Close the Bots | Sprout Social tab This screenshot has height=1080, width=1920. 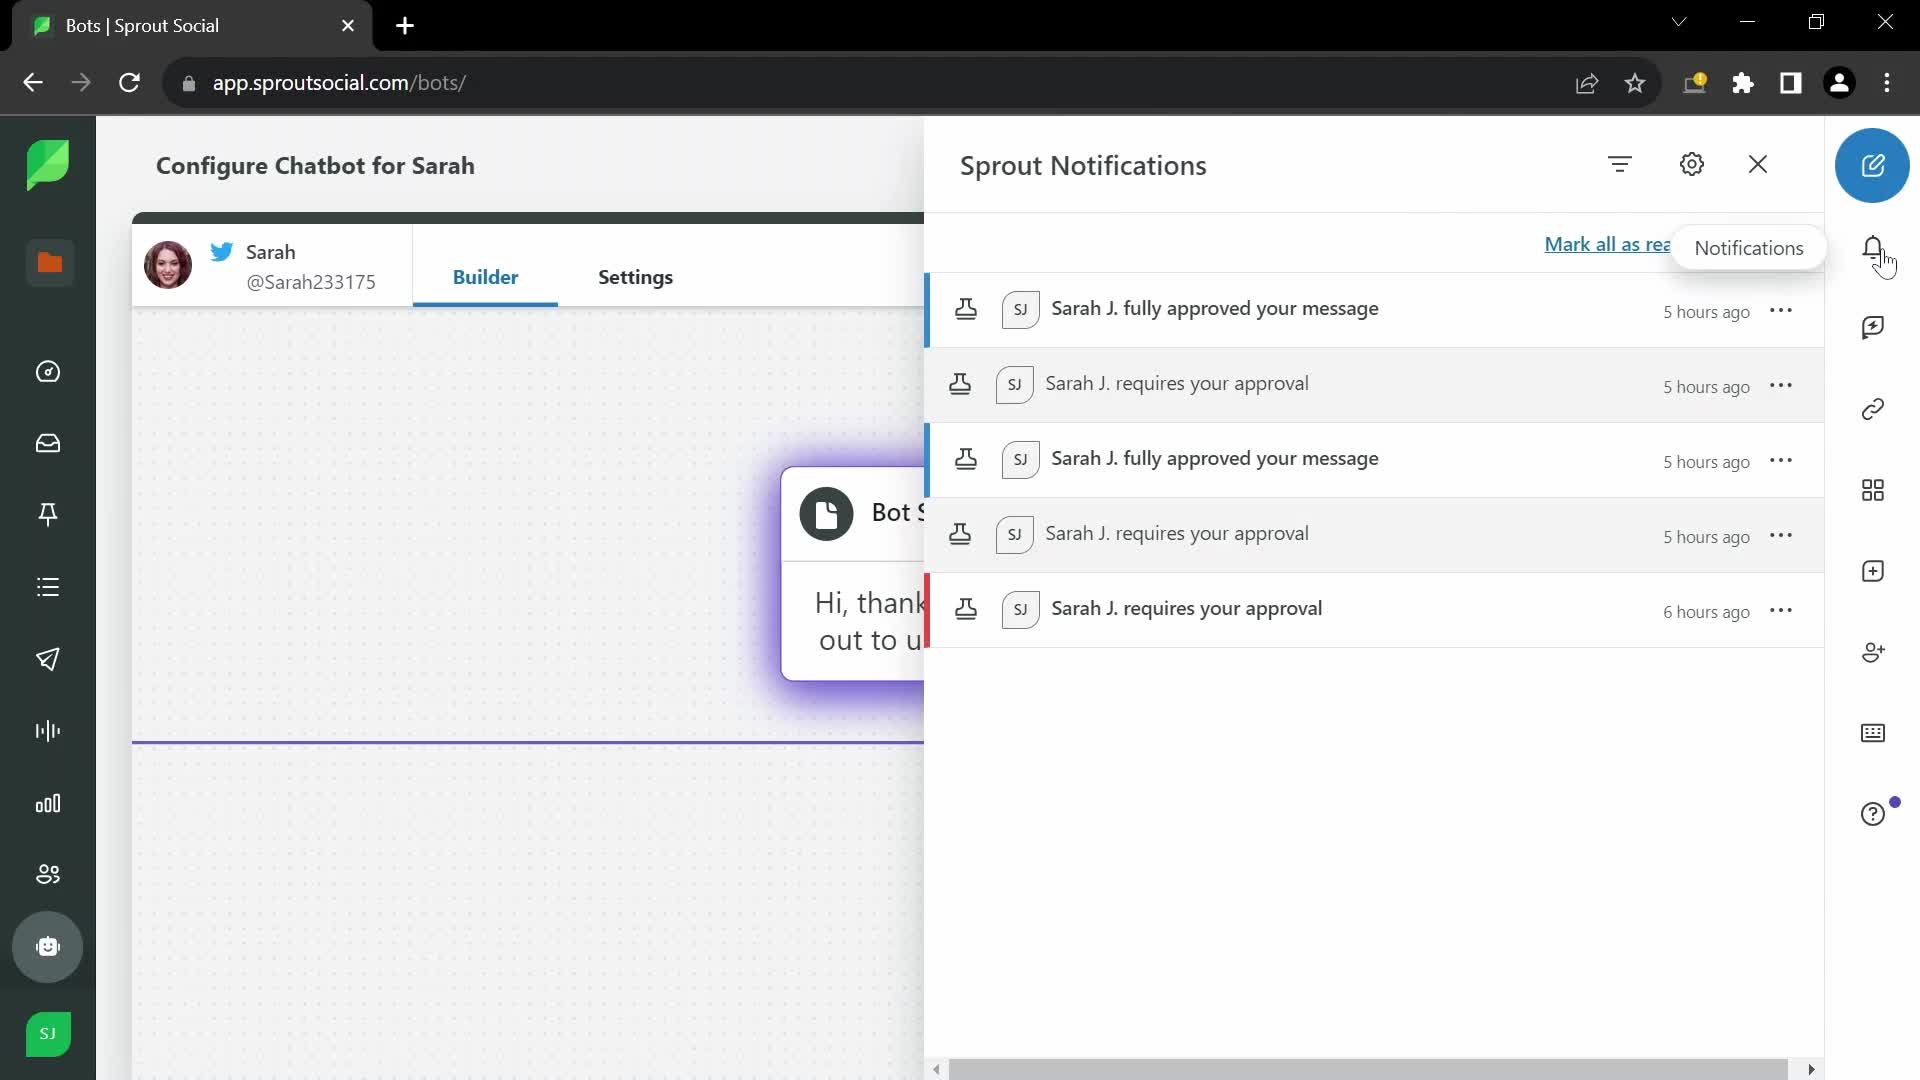348,26
